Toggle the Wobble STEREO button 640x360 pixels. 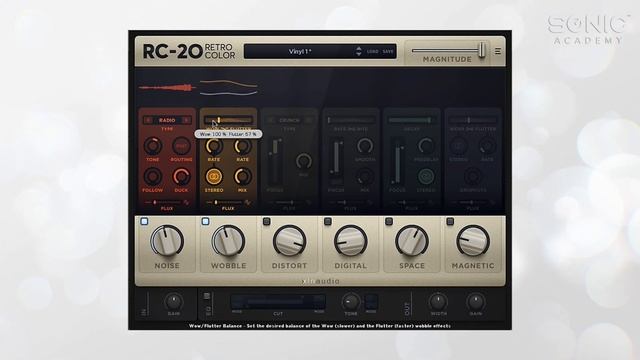214,177
